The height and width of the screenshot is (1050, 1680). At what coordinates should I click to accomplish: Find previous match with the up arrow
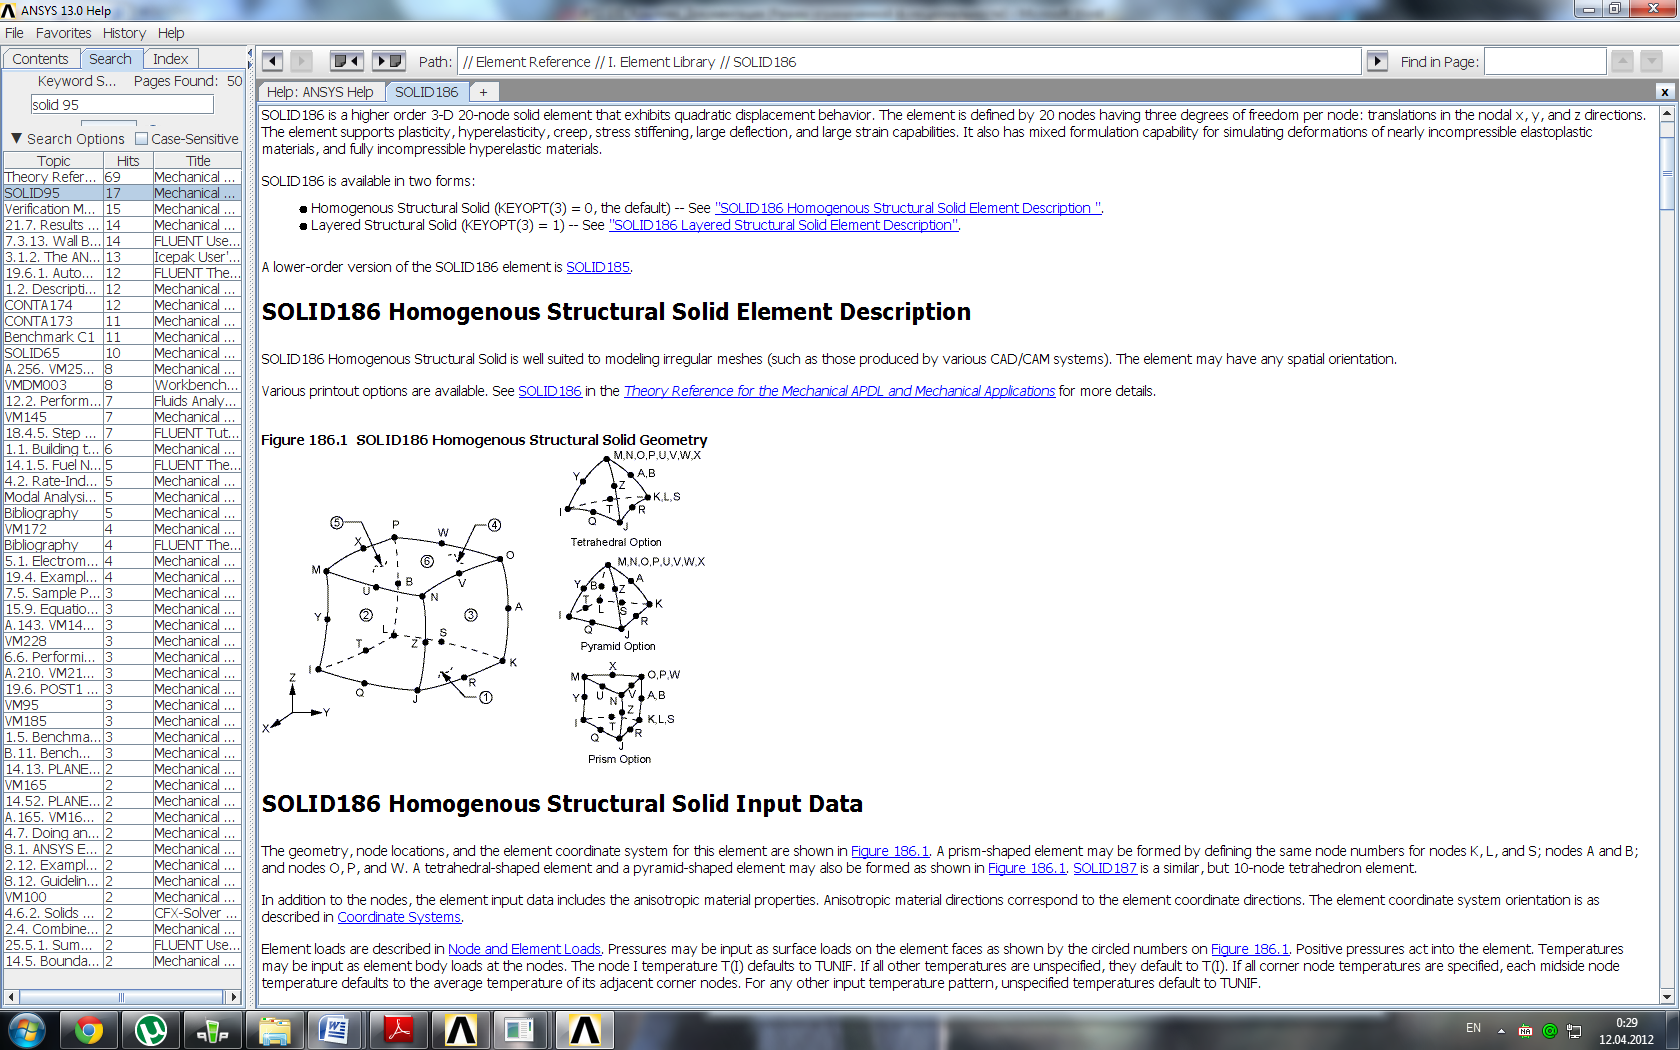1622,61
